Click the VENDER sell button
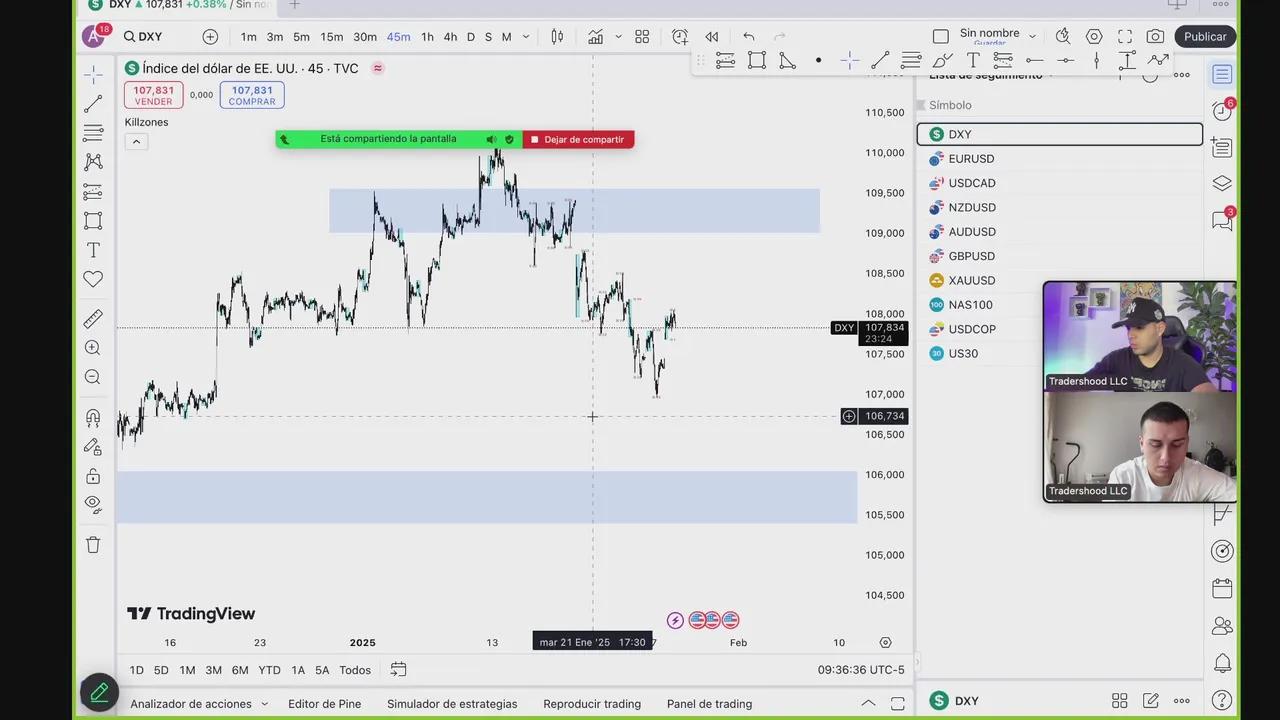This screenshot has width=1280, height=720. 154,95
